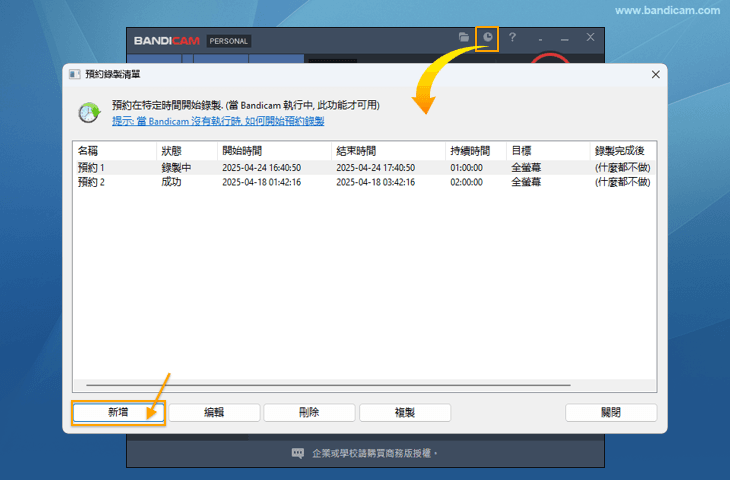Click the BANDICAM logo in title bar
This screenshot has height=480, width=730.
(167, 41)
